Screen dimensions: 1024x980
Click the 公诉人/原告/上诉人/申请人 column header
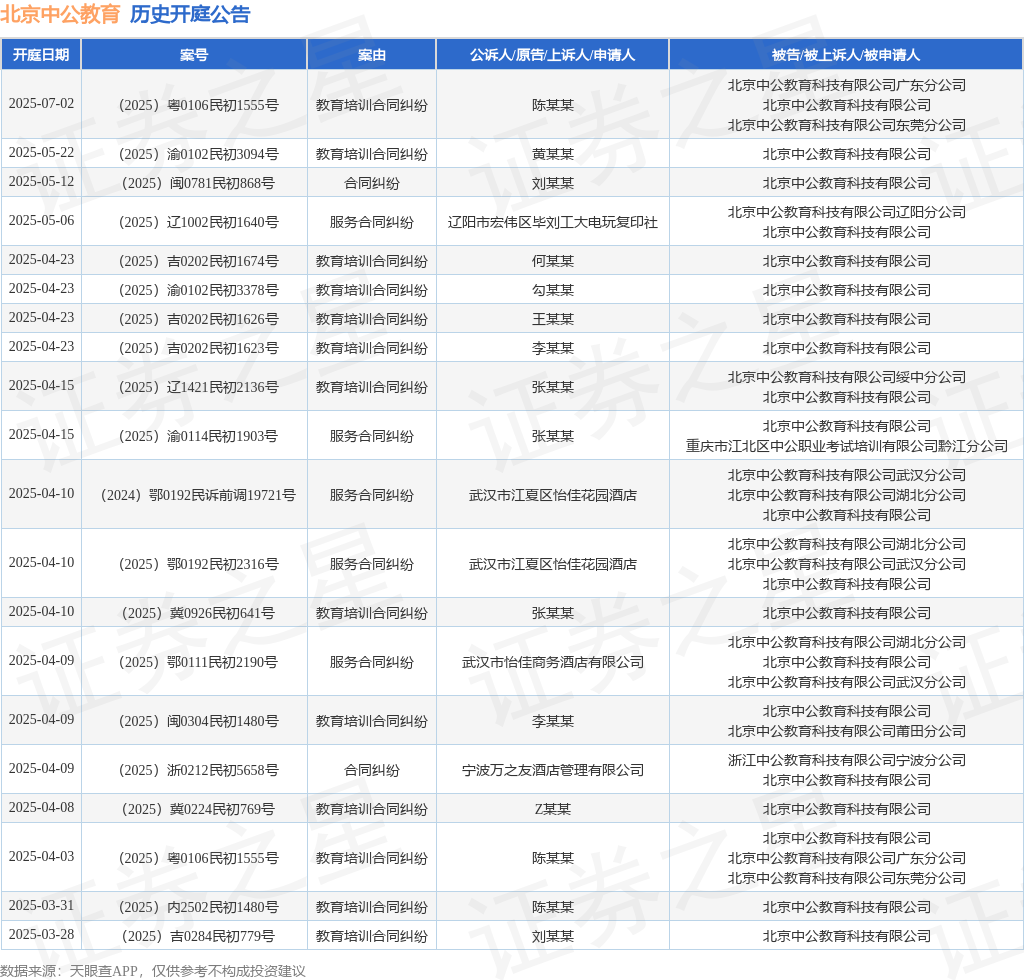[552, 55]
